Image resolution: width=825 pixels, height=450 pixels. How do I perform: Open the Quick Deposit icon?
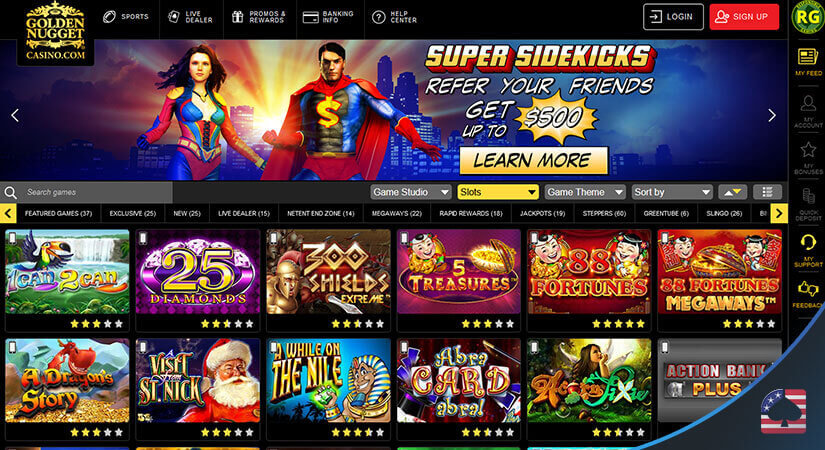point(808,204)
